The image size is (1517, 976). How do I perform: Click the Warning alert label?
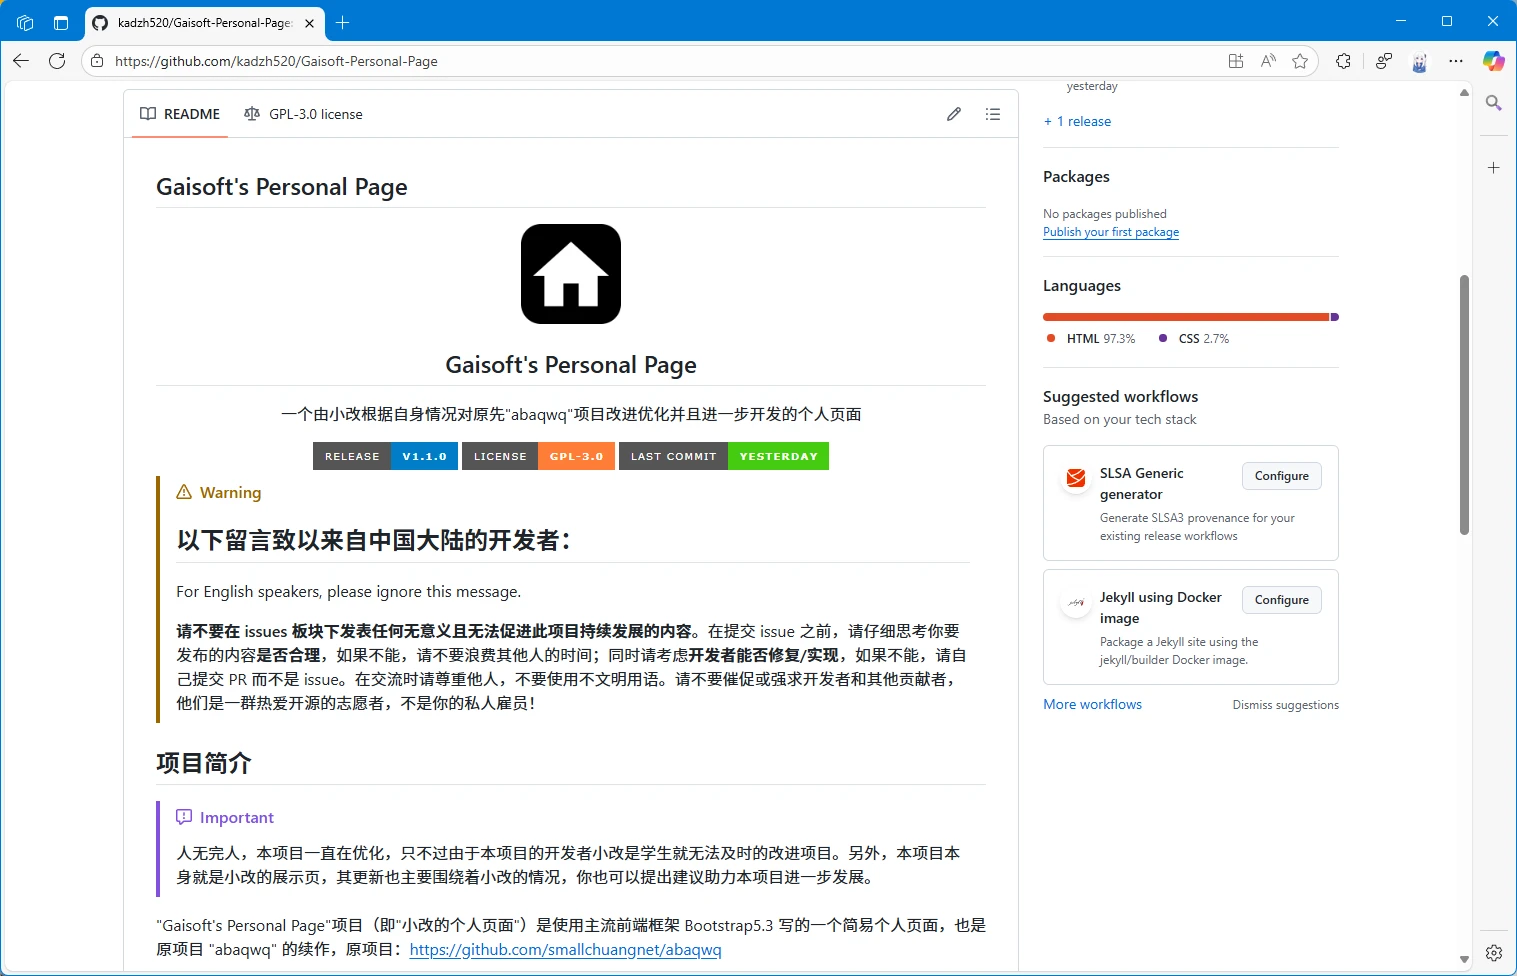(219, 492)
